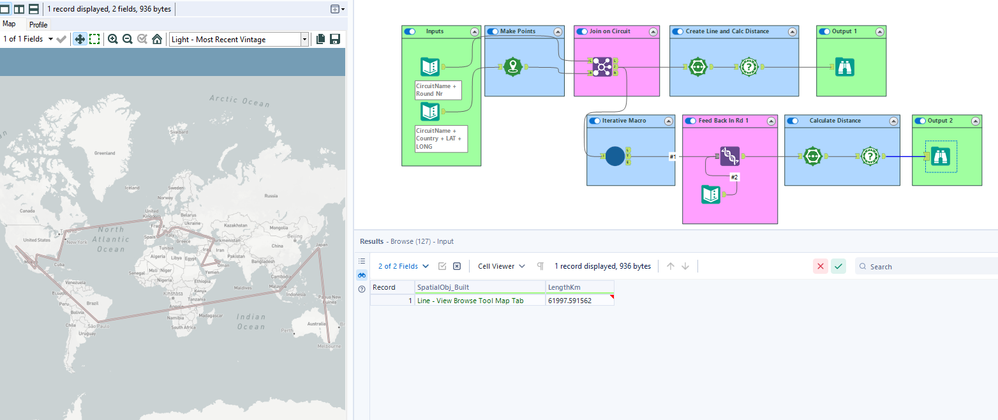This screenshot has width=998, height=420.
Task: Click the zoom to selected icon
Action: (142, 39)
